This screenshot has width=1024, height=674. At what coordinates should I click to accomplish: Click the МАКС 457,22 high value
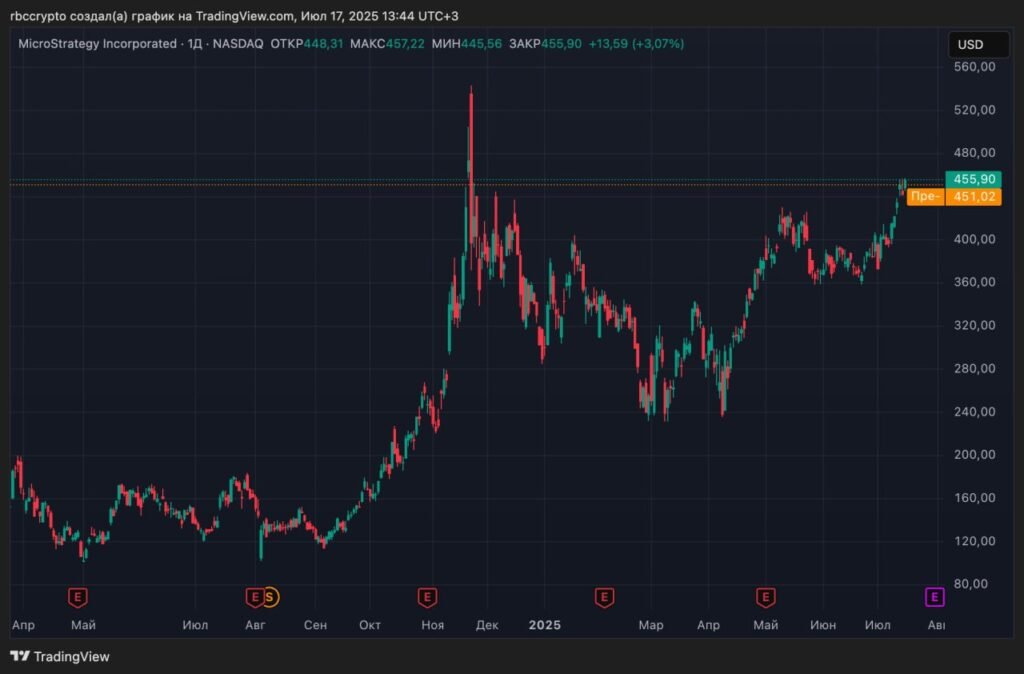click(x=387, y=44)
